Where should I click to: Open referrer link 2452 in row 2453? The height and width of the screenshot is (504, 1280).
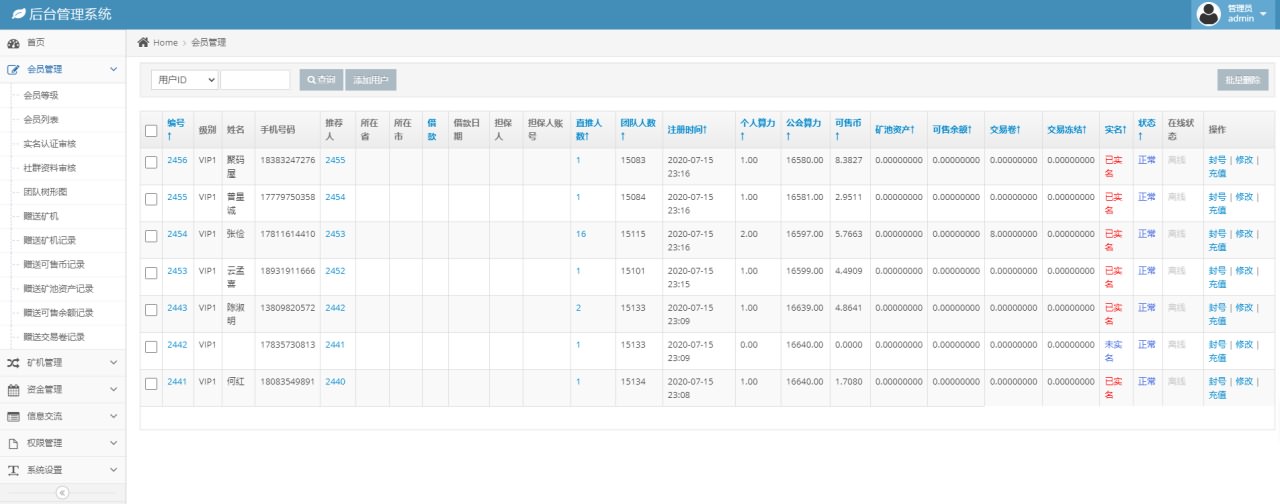click(x=335, y=271)
